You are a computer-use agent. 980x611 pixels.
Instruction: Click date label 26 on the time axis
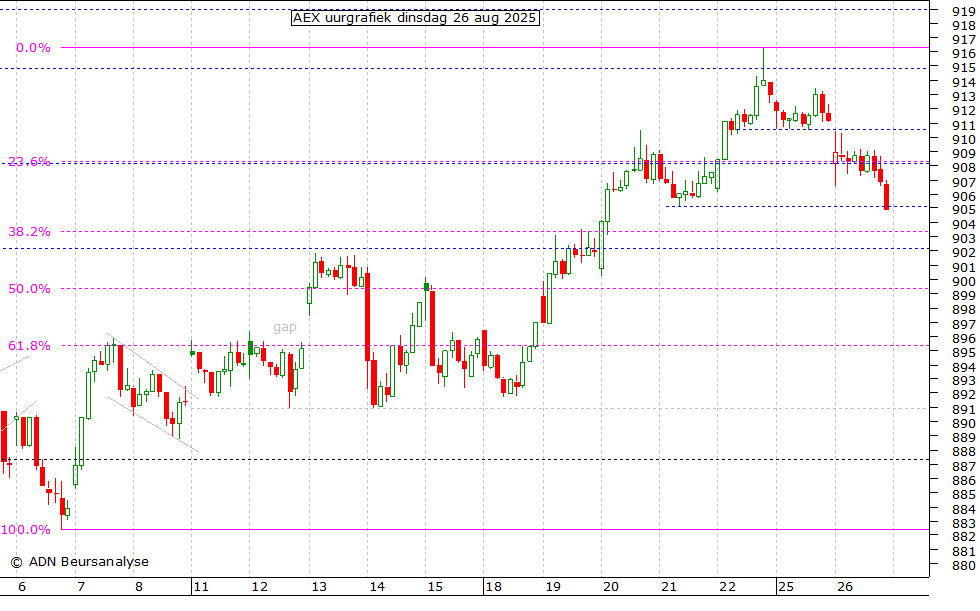845,587
